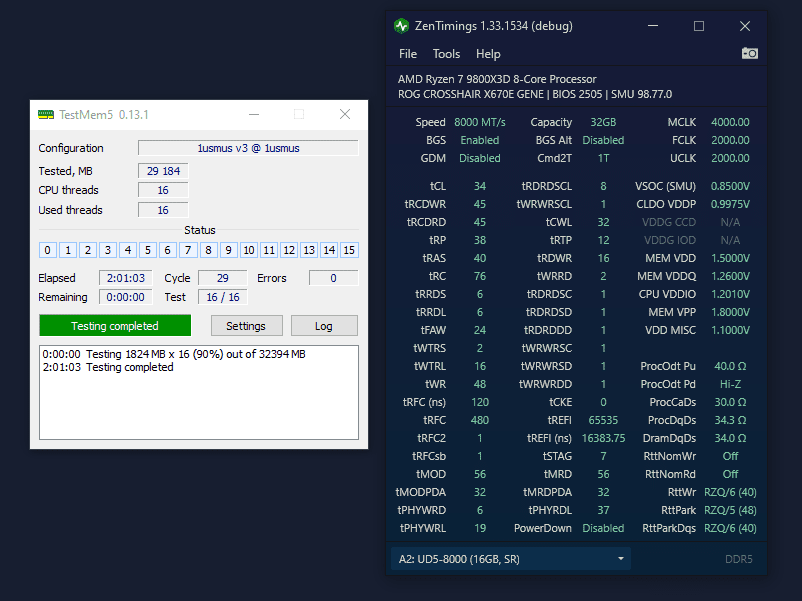
Task: Click the MEM VDD value 1.5000V
Action: [730, 258]
